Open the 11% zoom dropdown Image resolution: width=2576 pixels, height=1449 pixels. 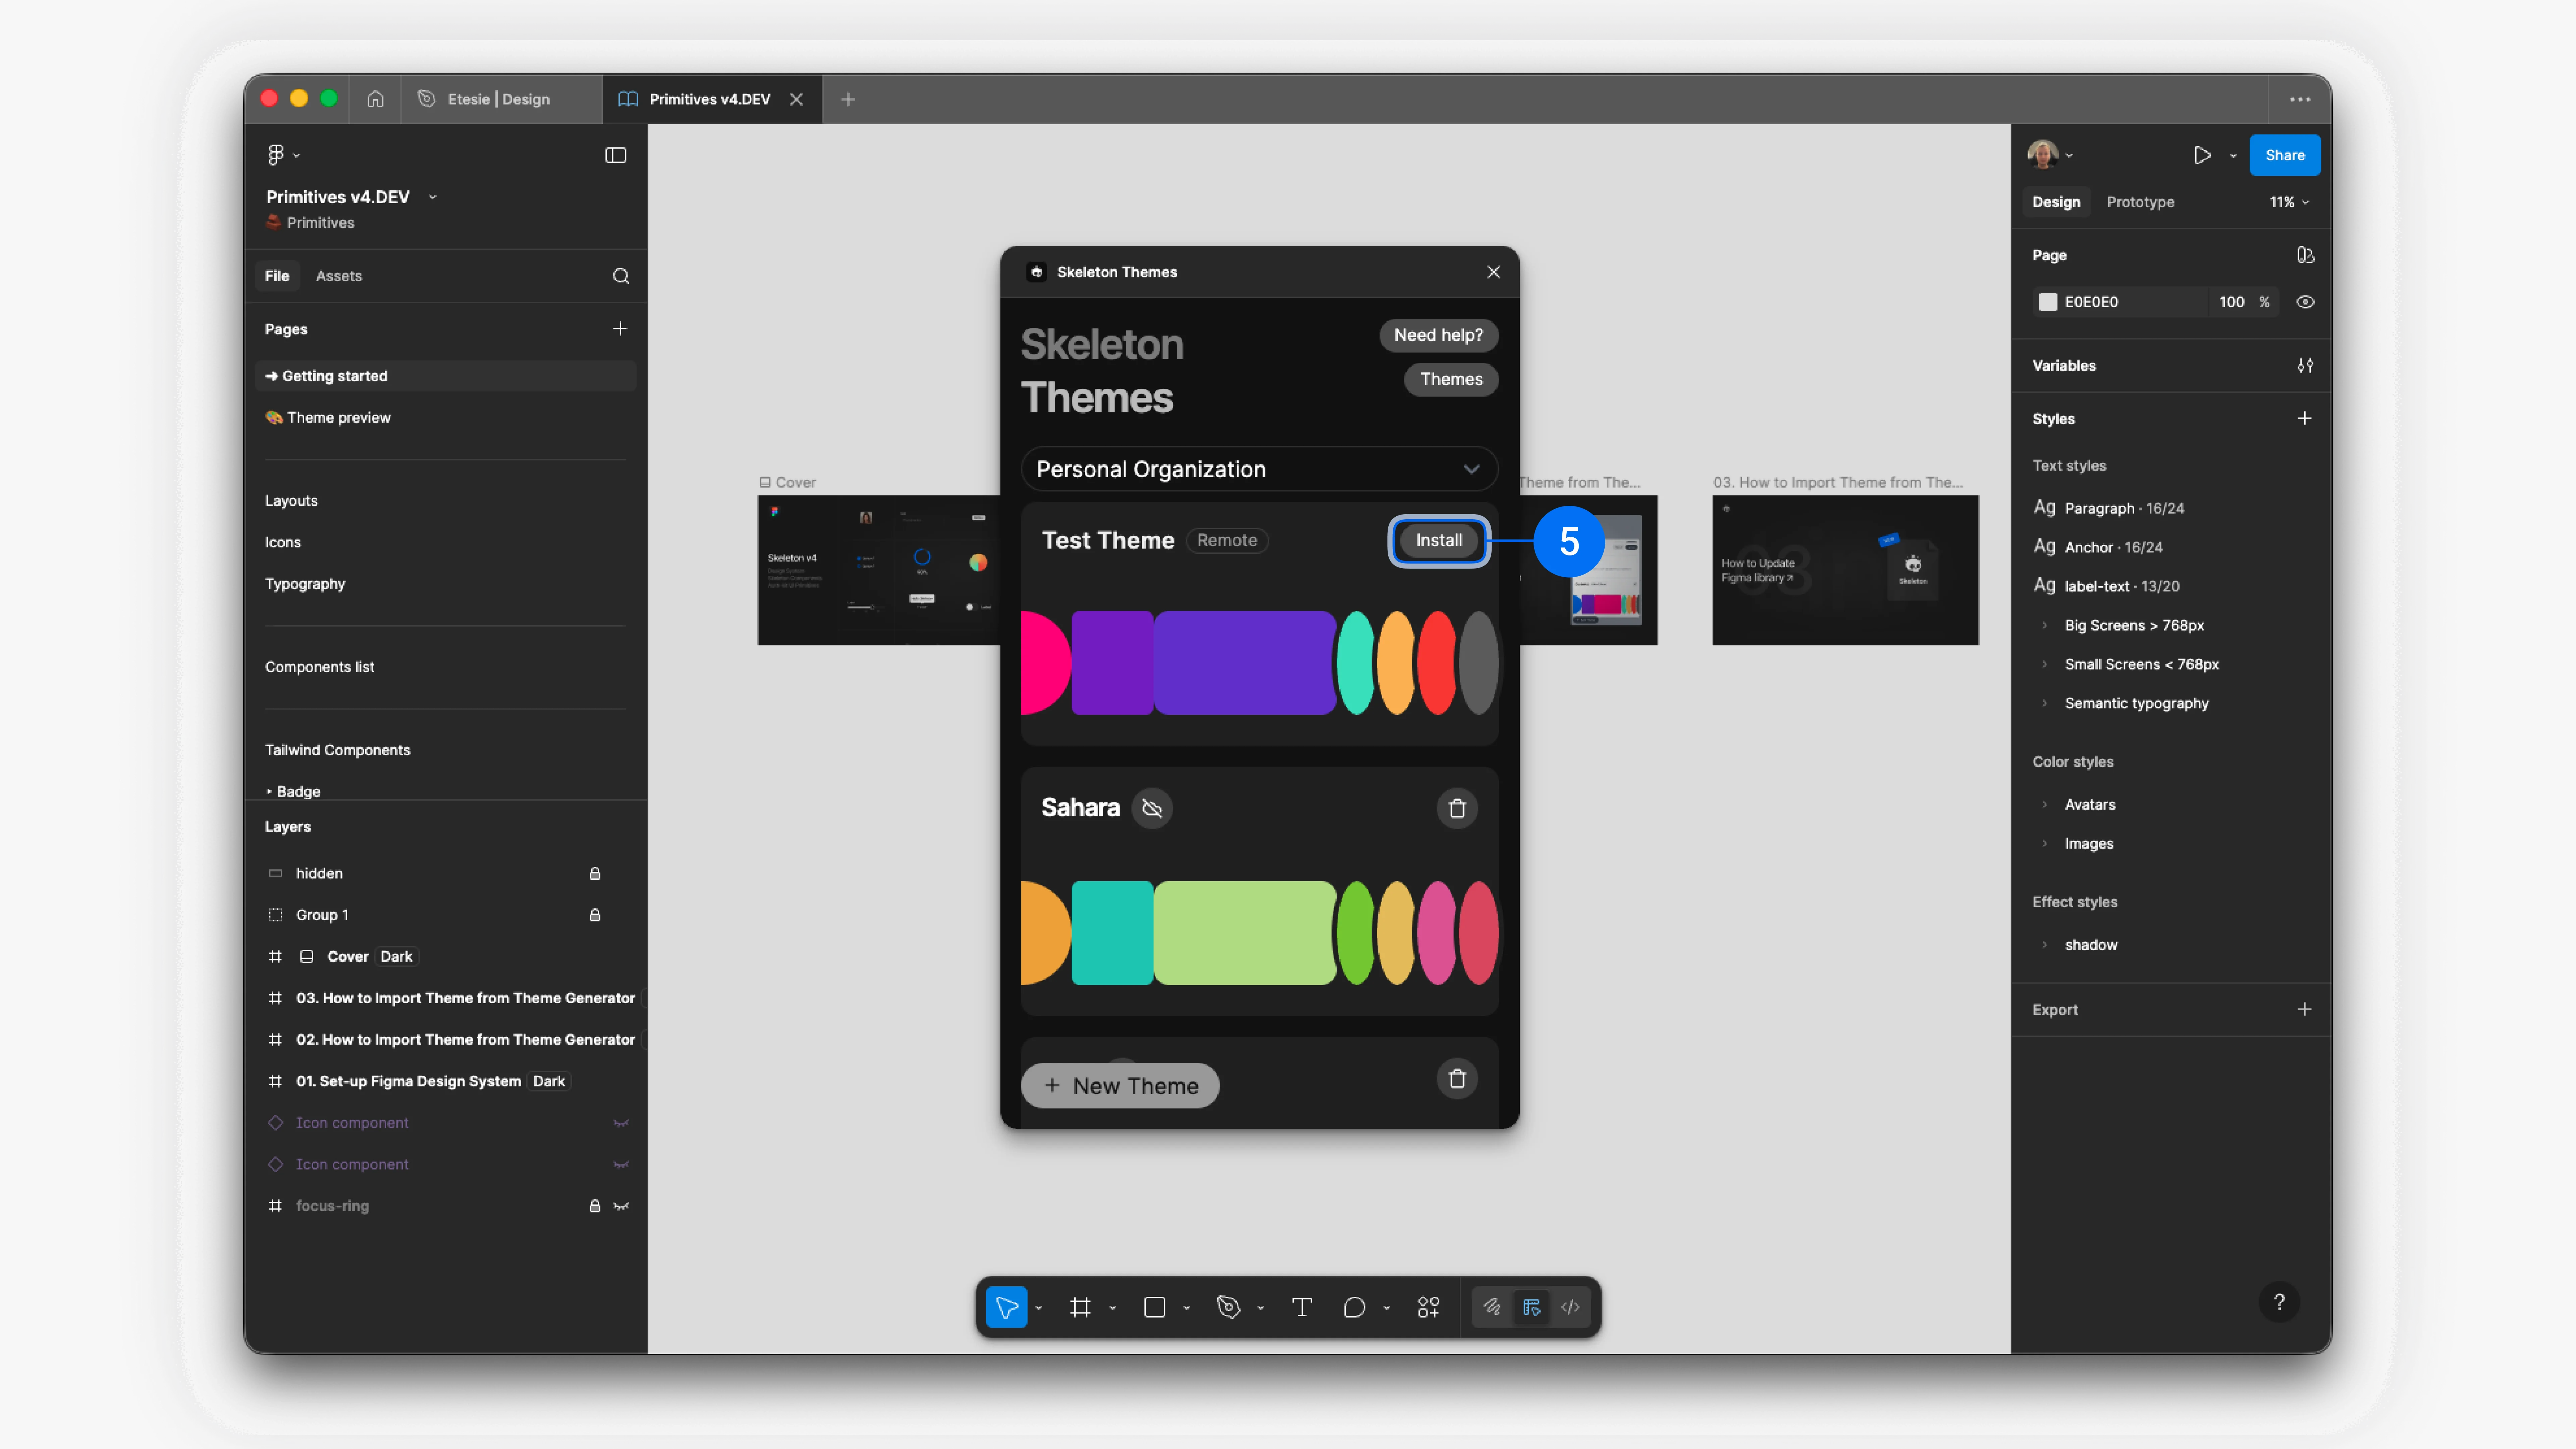tap(2289, 202)
